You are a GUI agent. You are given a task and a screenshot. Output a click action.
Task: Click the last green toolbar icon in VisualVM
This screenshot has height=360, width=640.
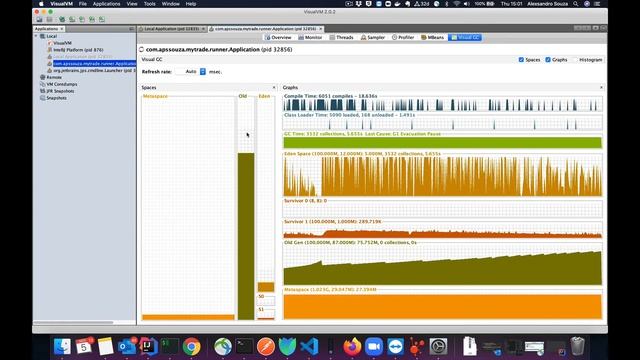pos(102,19)
